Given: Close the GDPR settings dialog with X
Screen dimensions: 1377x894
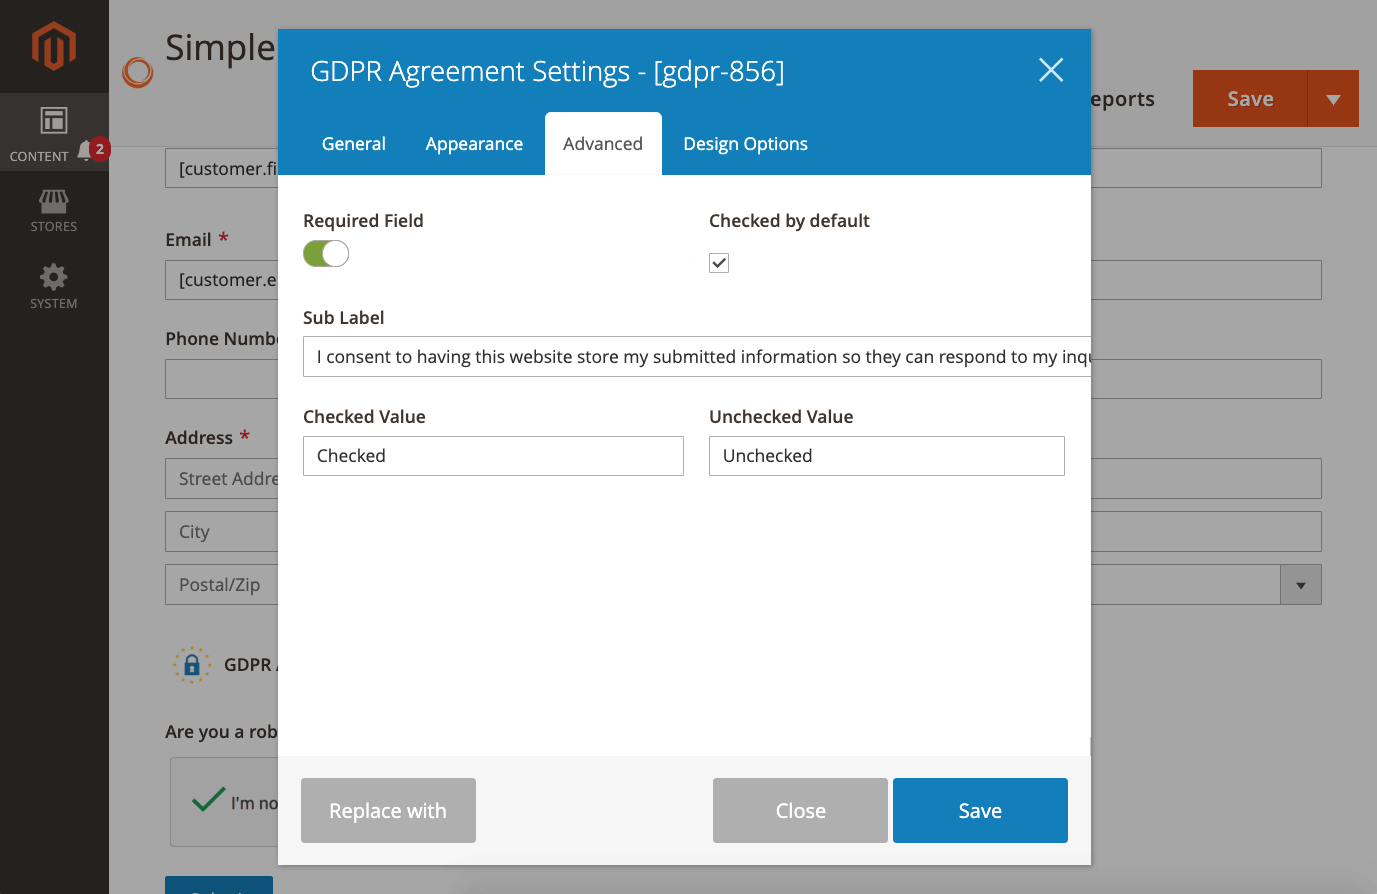Looking at the screenshot, I should coord(1050,70).
